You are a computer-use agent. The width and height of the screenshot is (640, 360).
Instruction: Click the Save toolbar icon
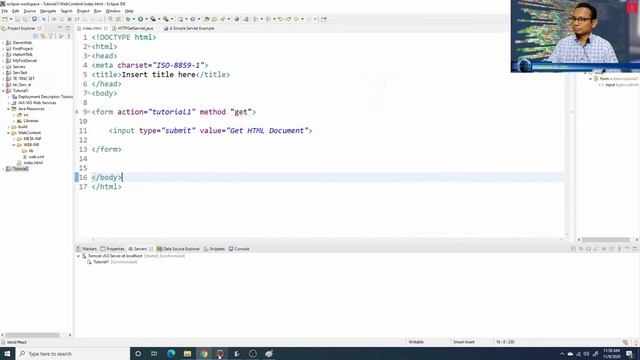[17, 19]
